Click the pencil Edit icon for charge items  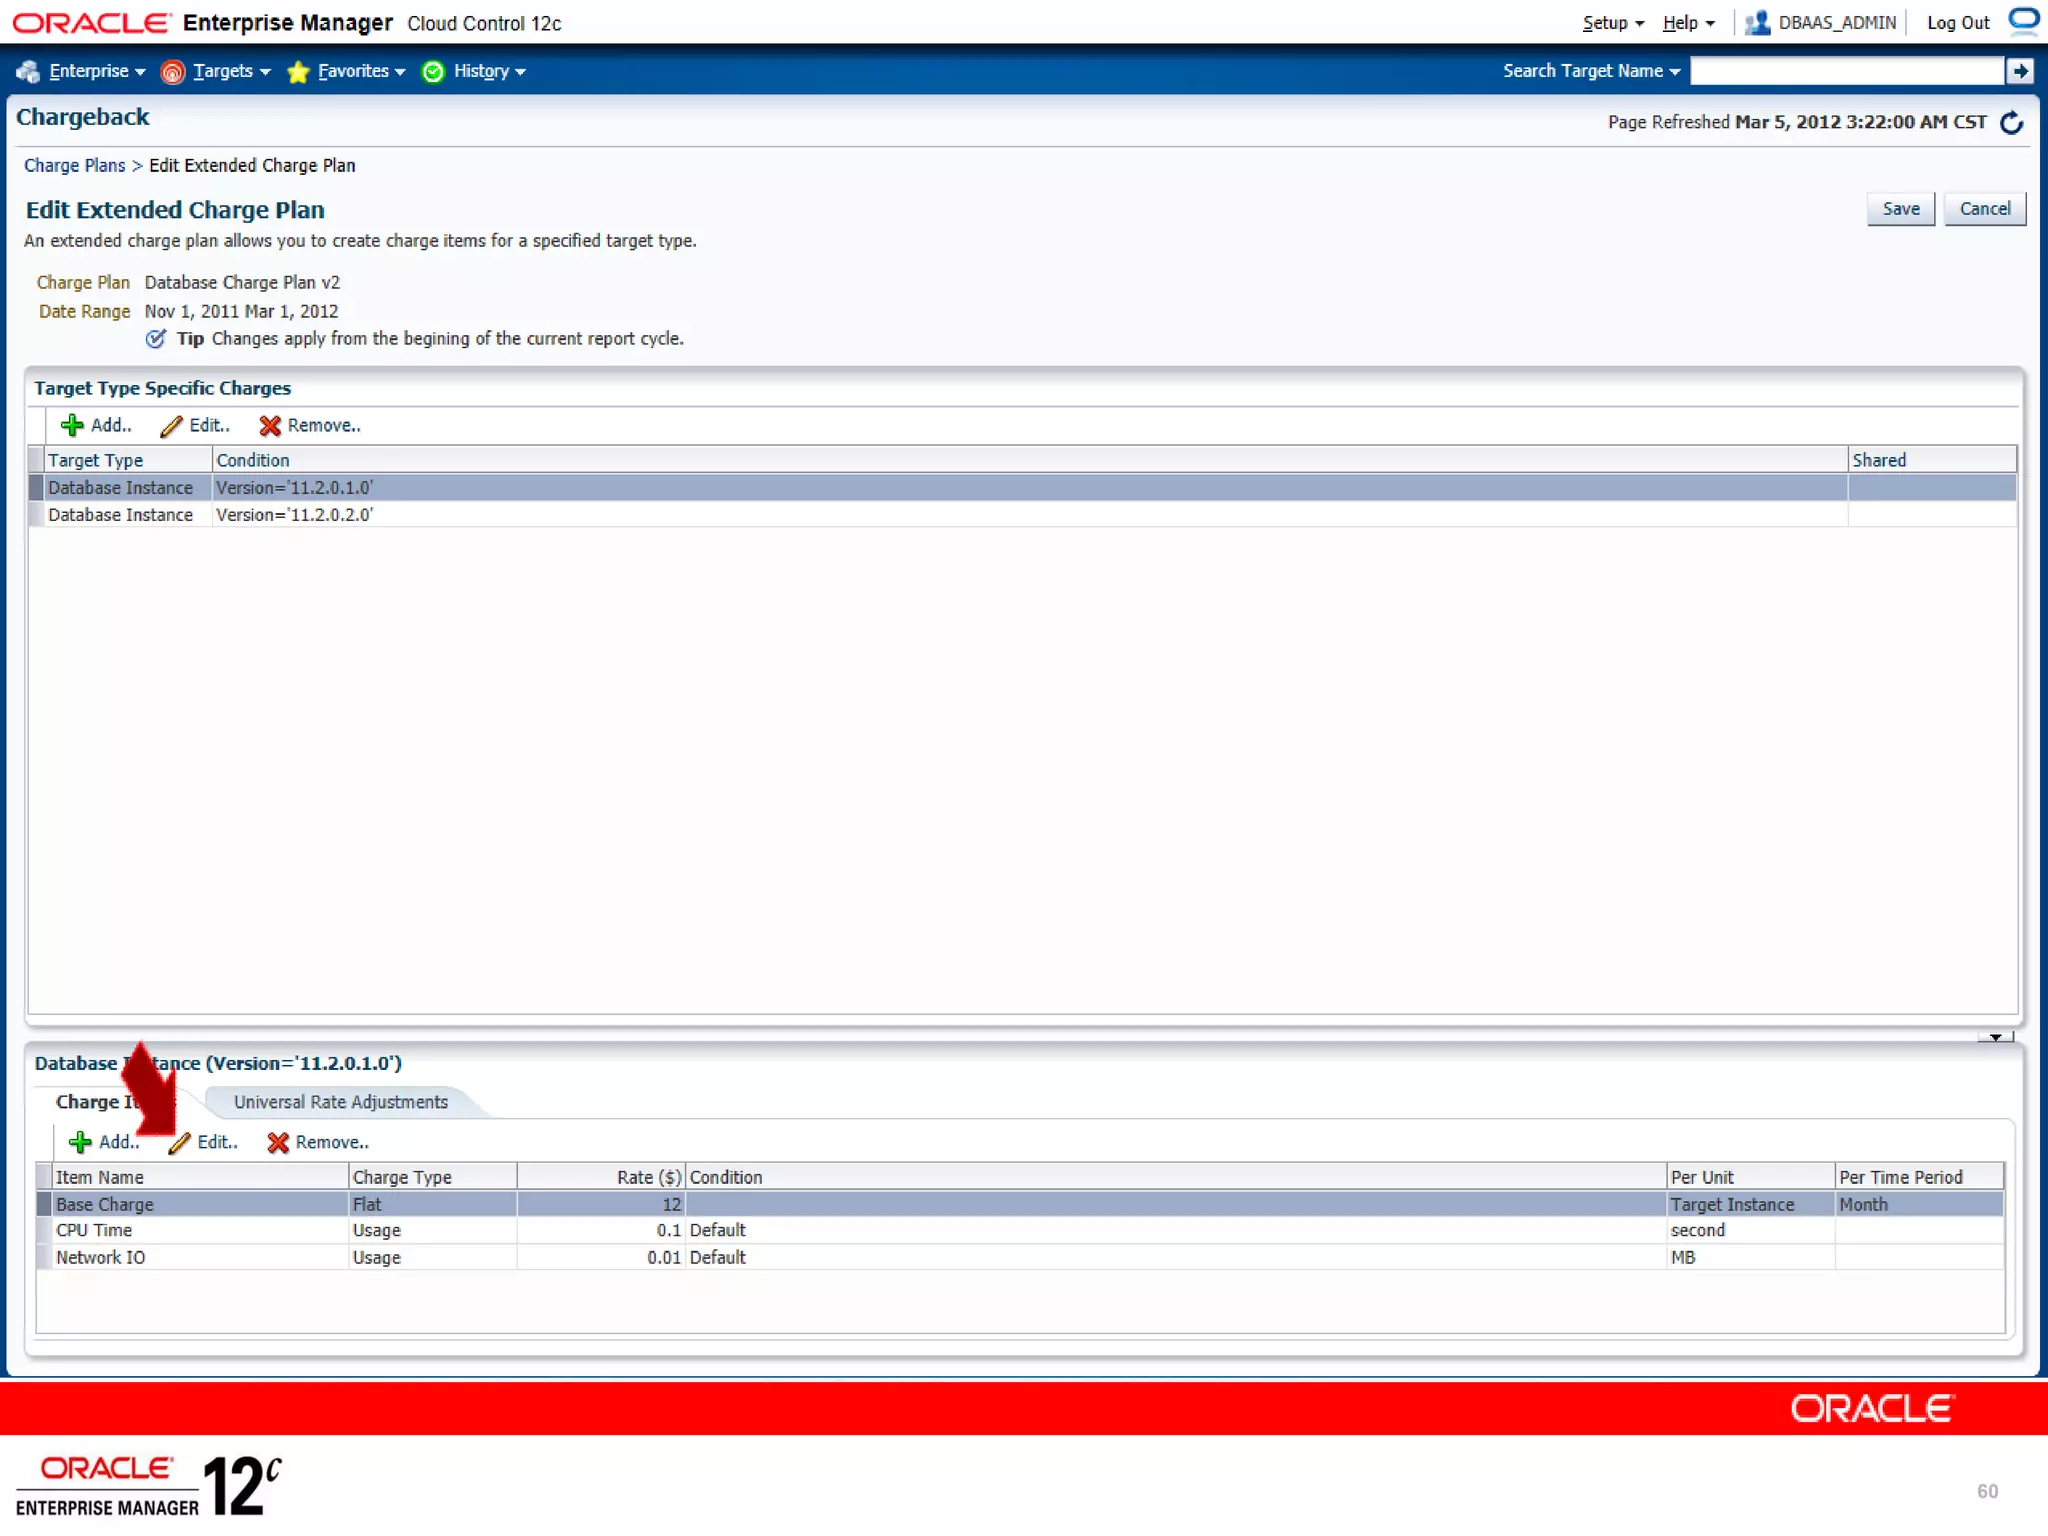point(180,1142)
